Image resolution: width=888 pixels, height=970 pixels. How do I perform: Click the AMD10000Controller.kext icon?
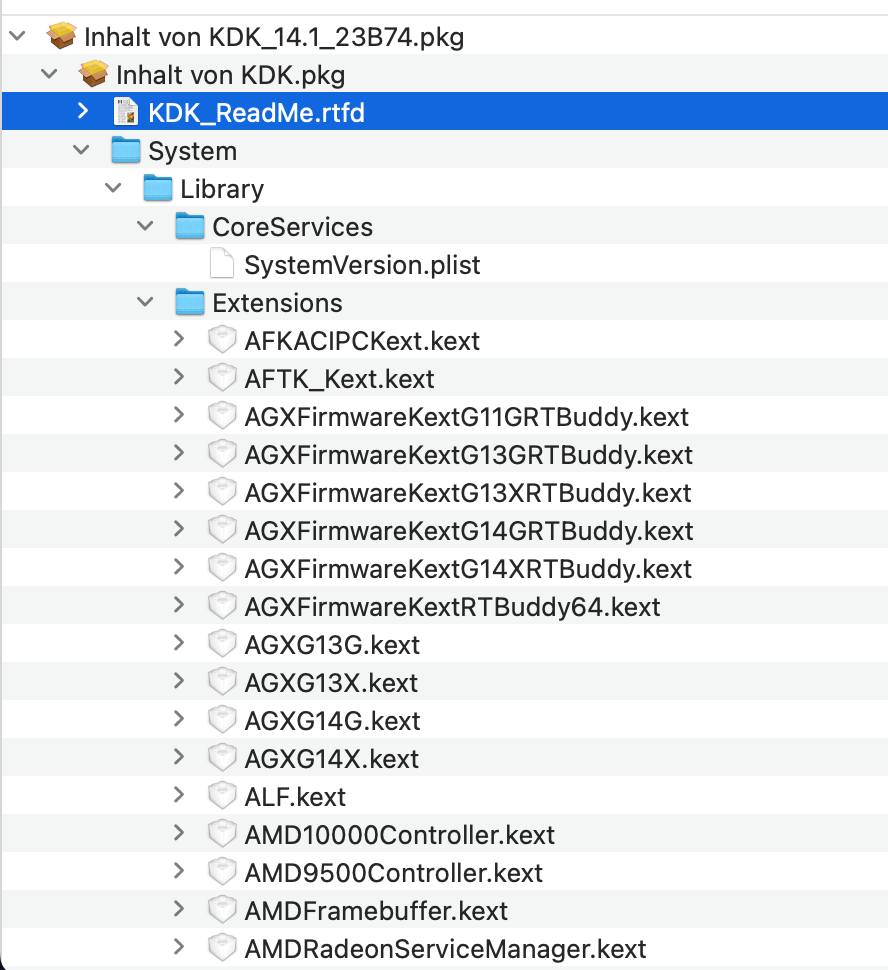tap(222, 834)
